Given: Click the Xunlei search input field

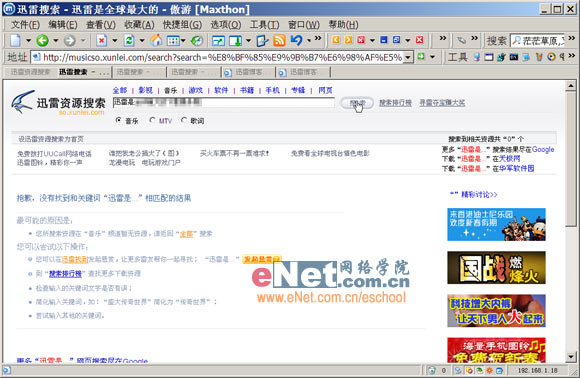Looking at the screenshot, I should tap(223, 102).
